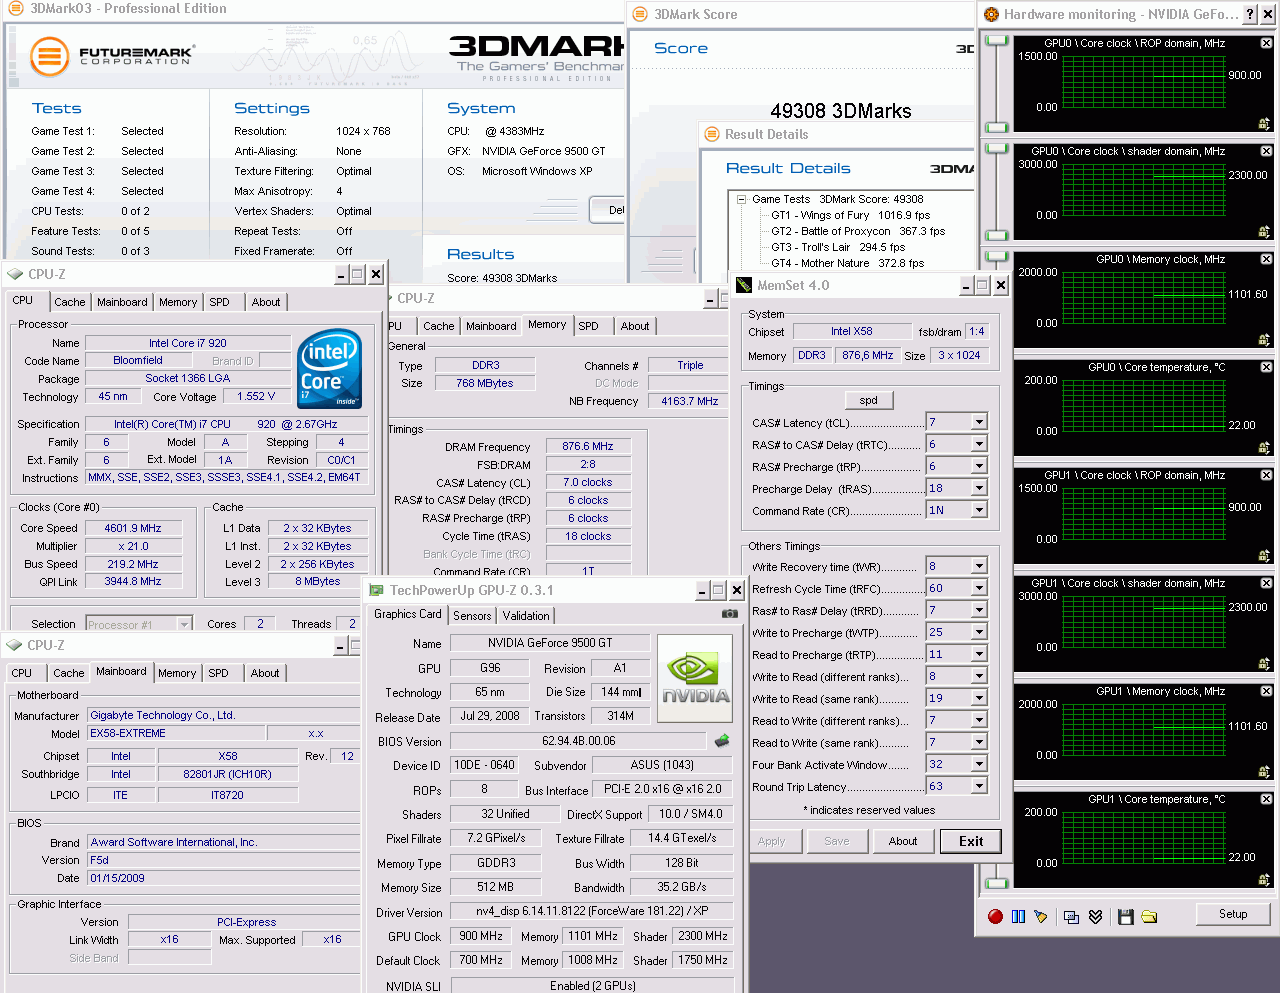The width and height of the screenshot is (1280, 993).
Task: Grab bottom slider handle beside GPU0 shader domain graph
Action: coord(997,235)
